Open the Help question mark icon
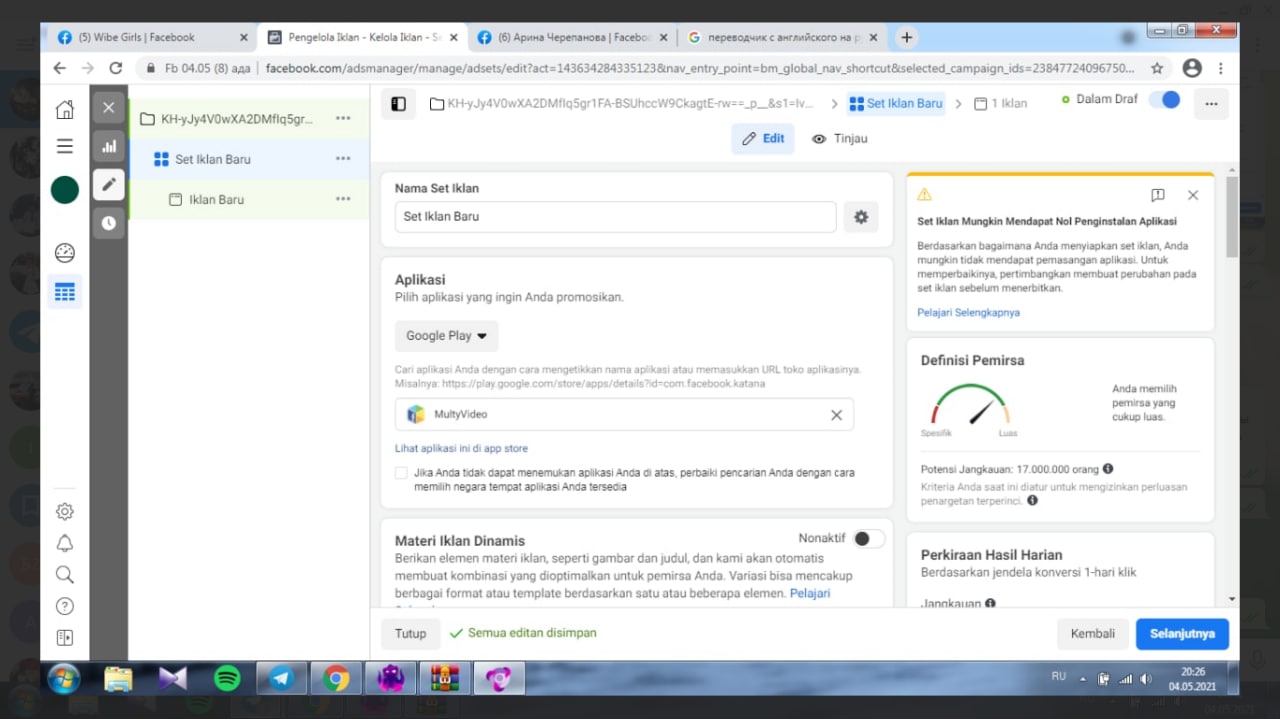1280x719 pixels. [x=64, y=606]
